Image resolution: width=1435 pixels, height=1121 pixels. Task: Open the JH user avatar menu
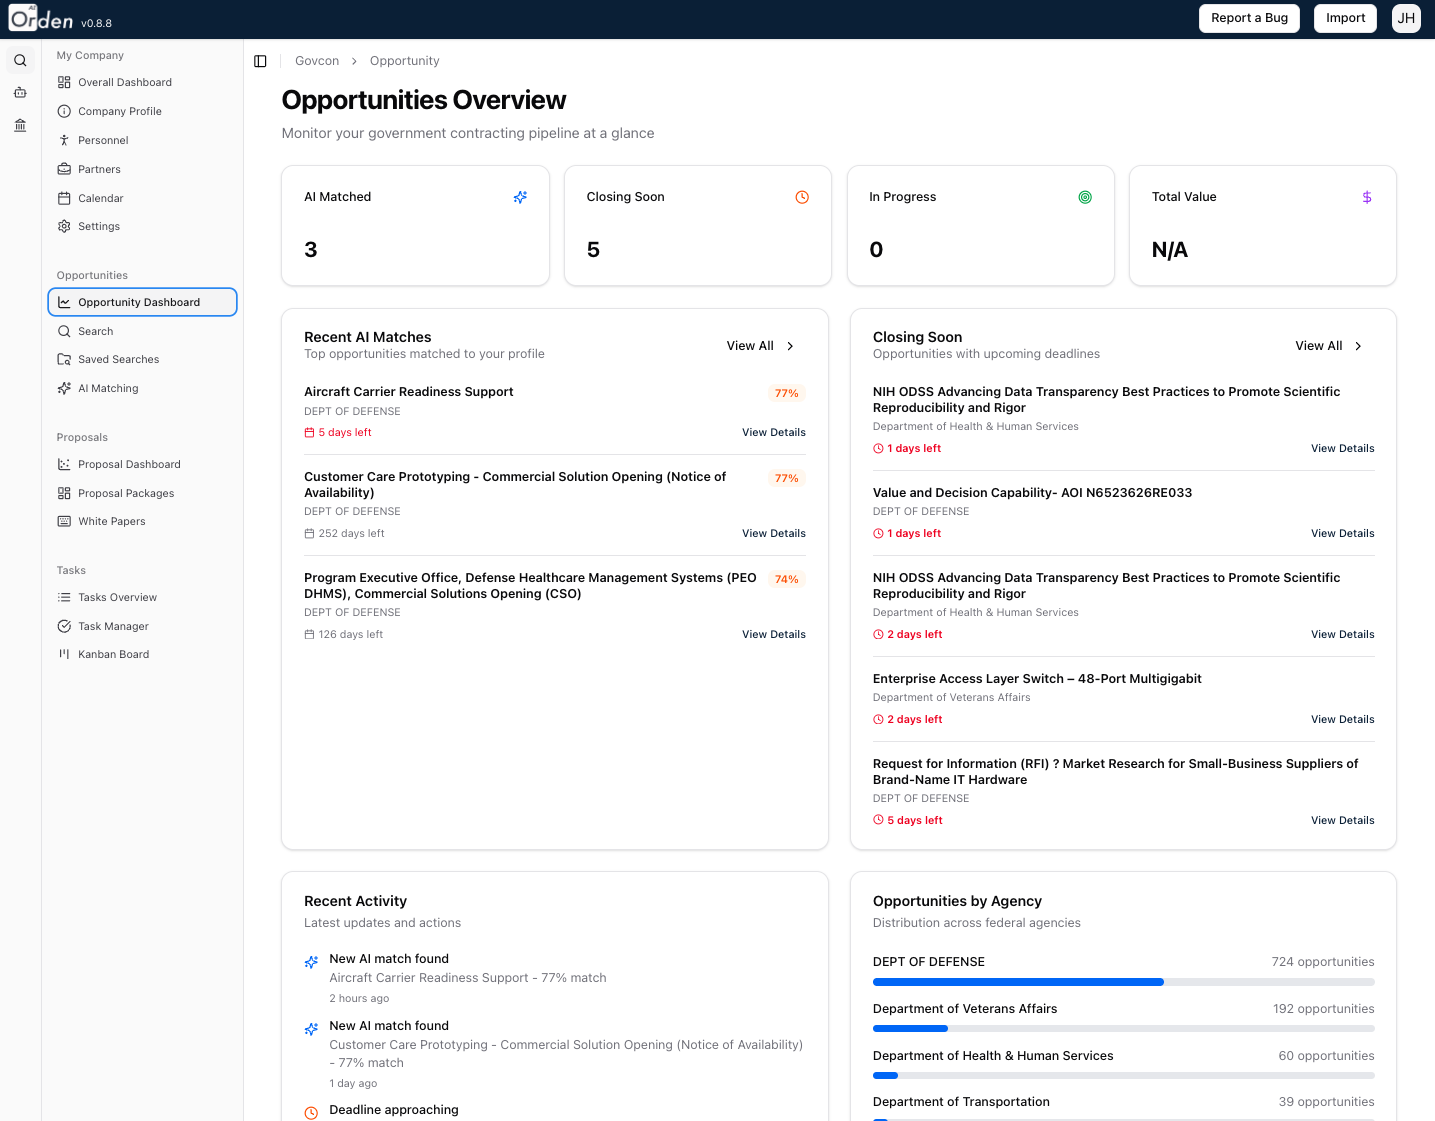point(1406,18)
